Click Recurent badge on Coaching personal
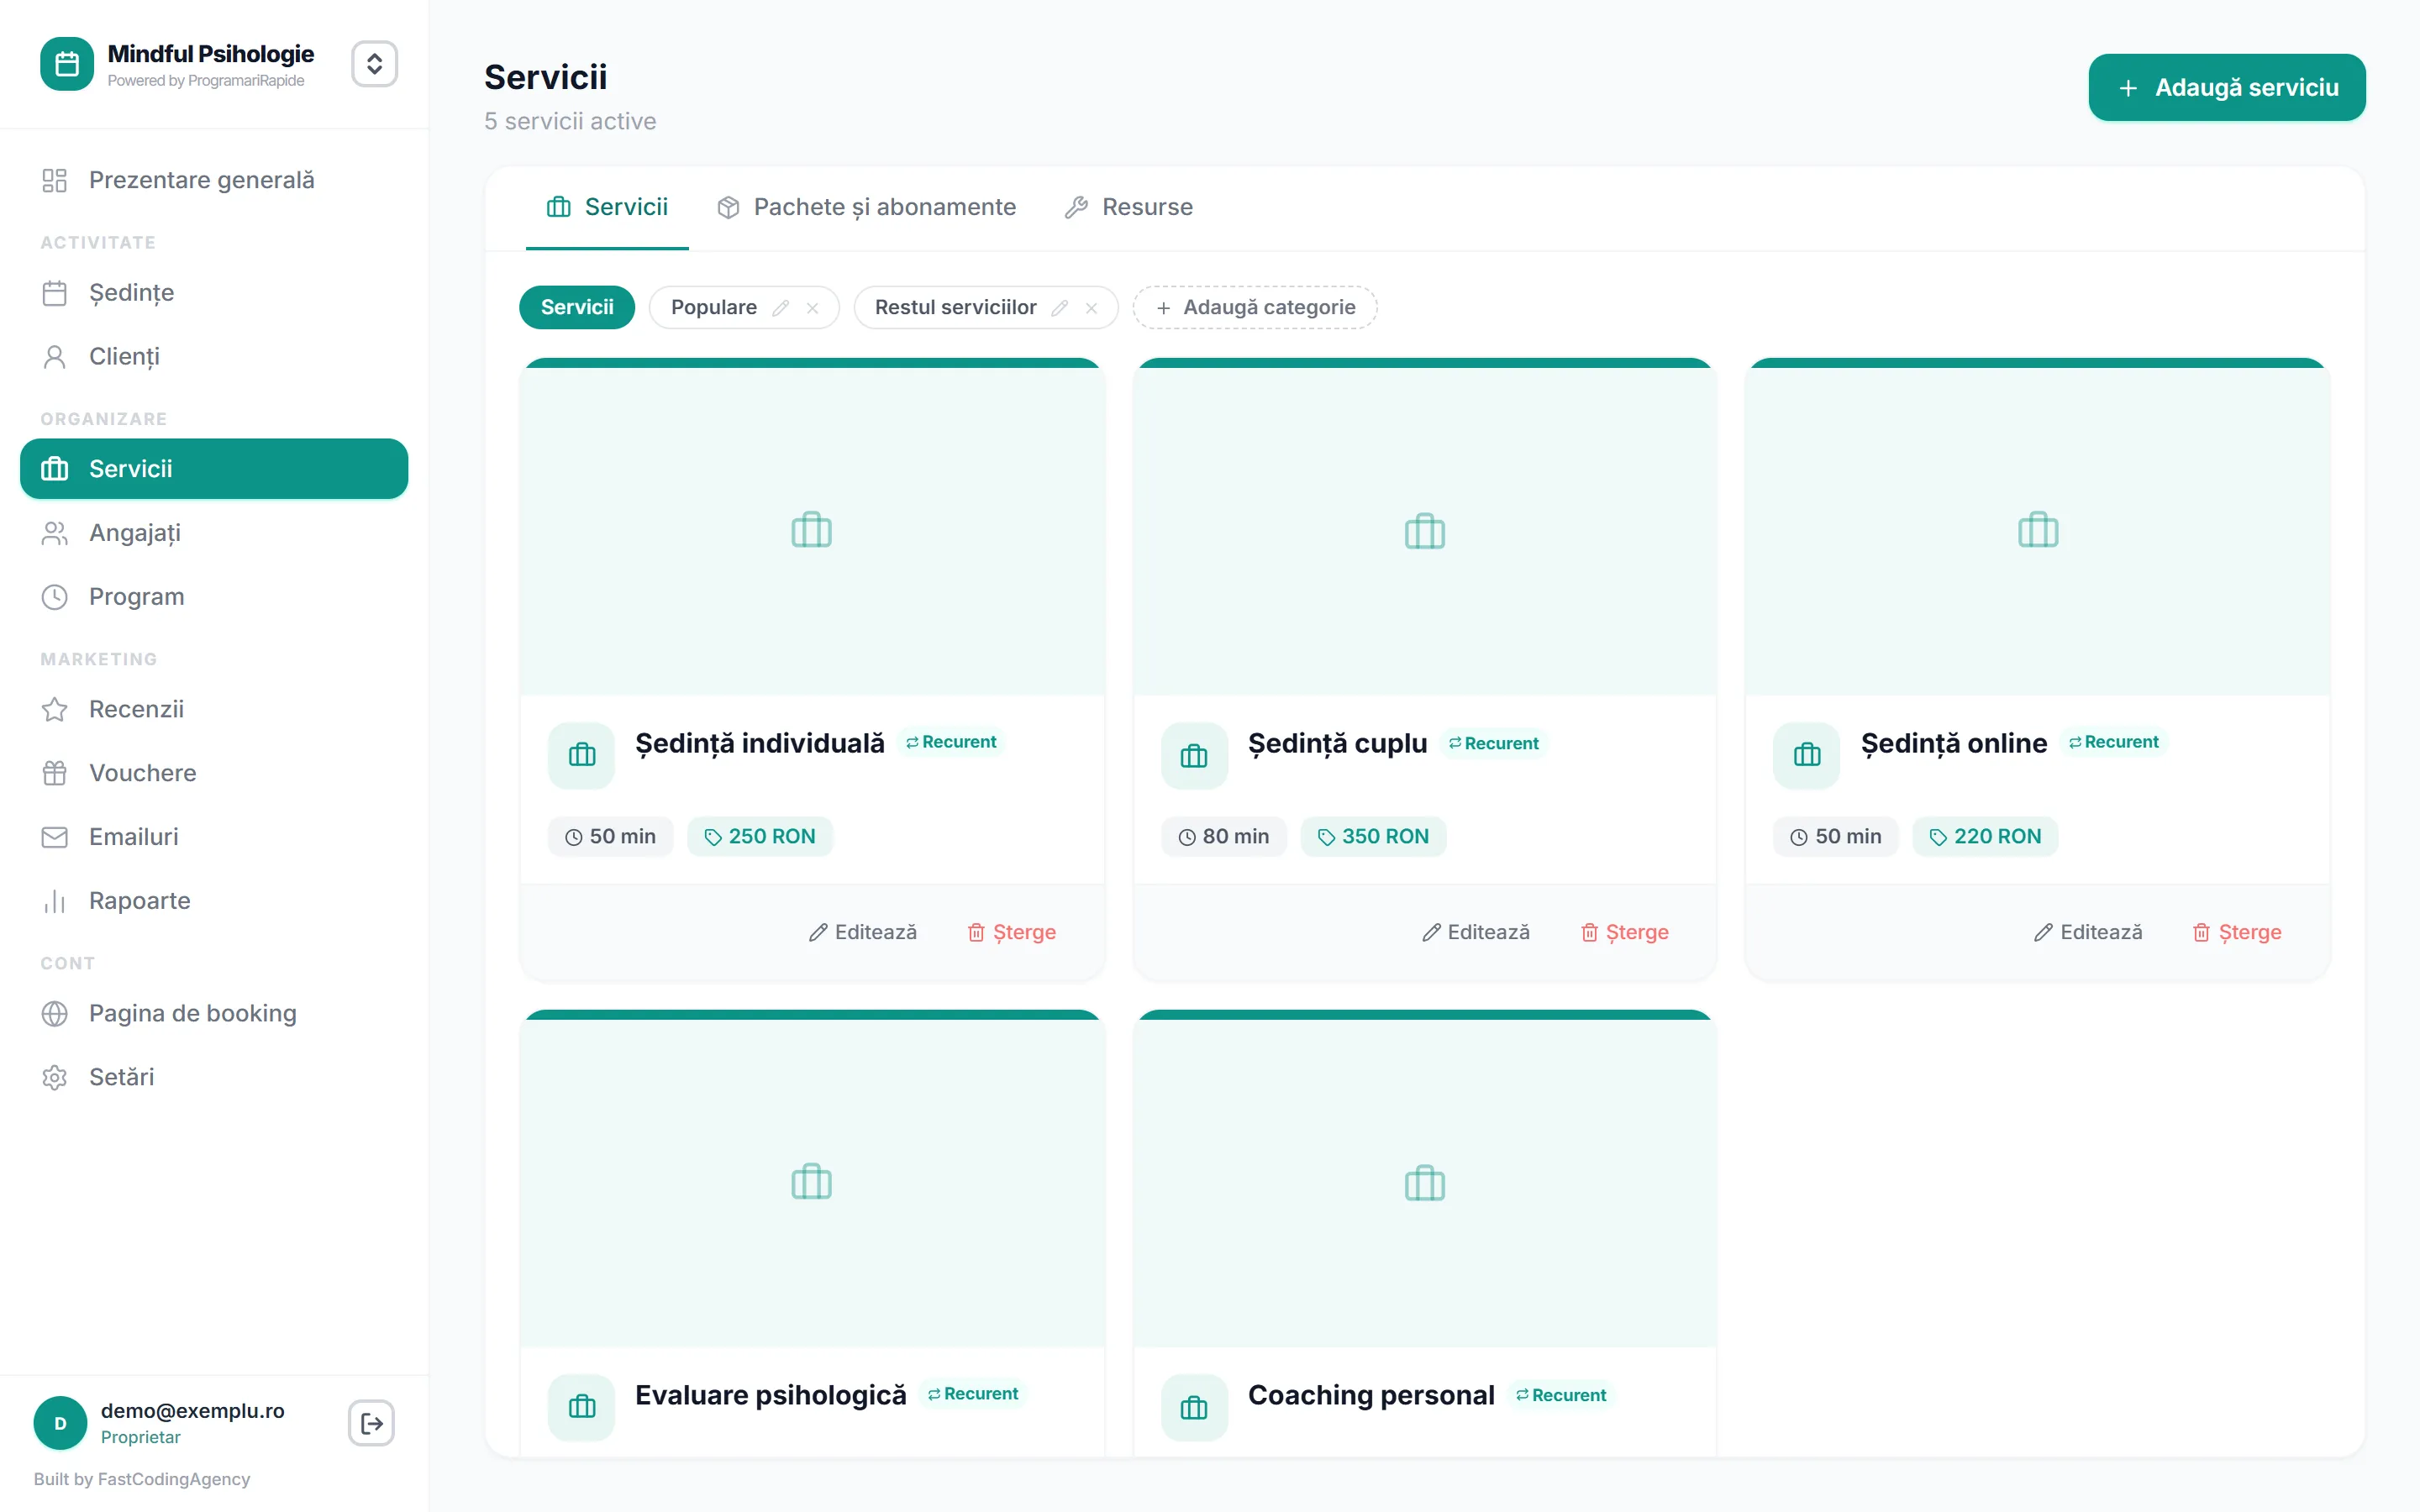2420x1512 pixels. click(1561, 1395)
